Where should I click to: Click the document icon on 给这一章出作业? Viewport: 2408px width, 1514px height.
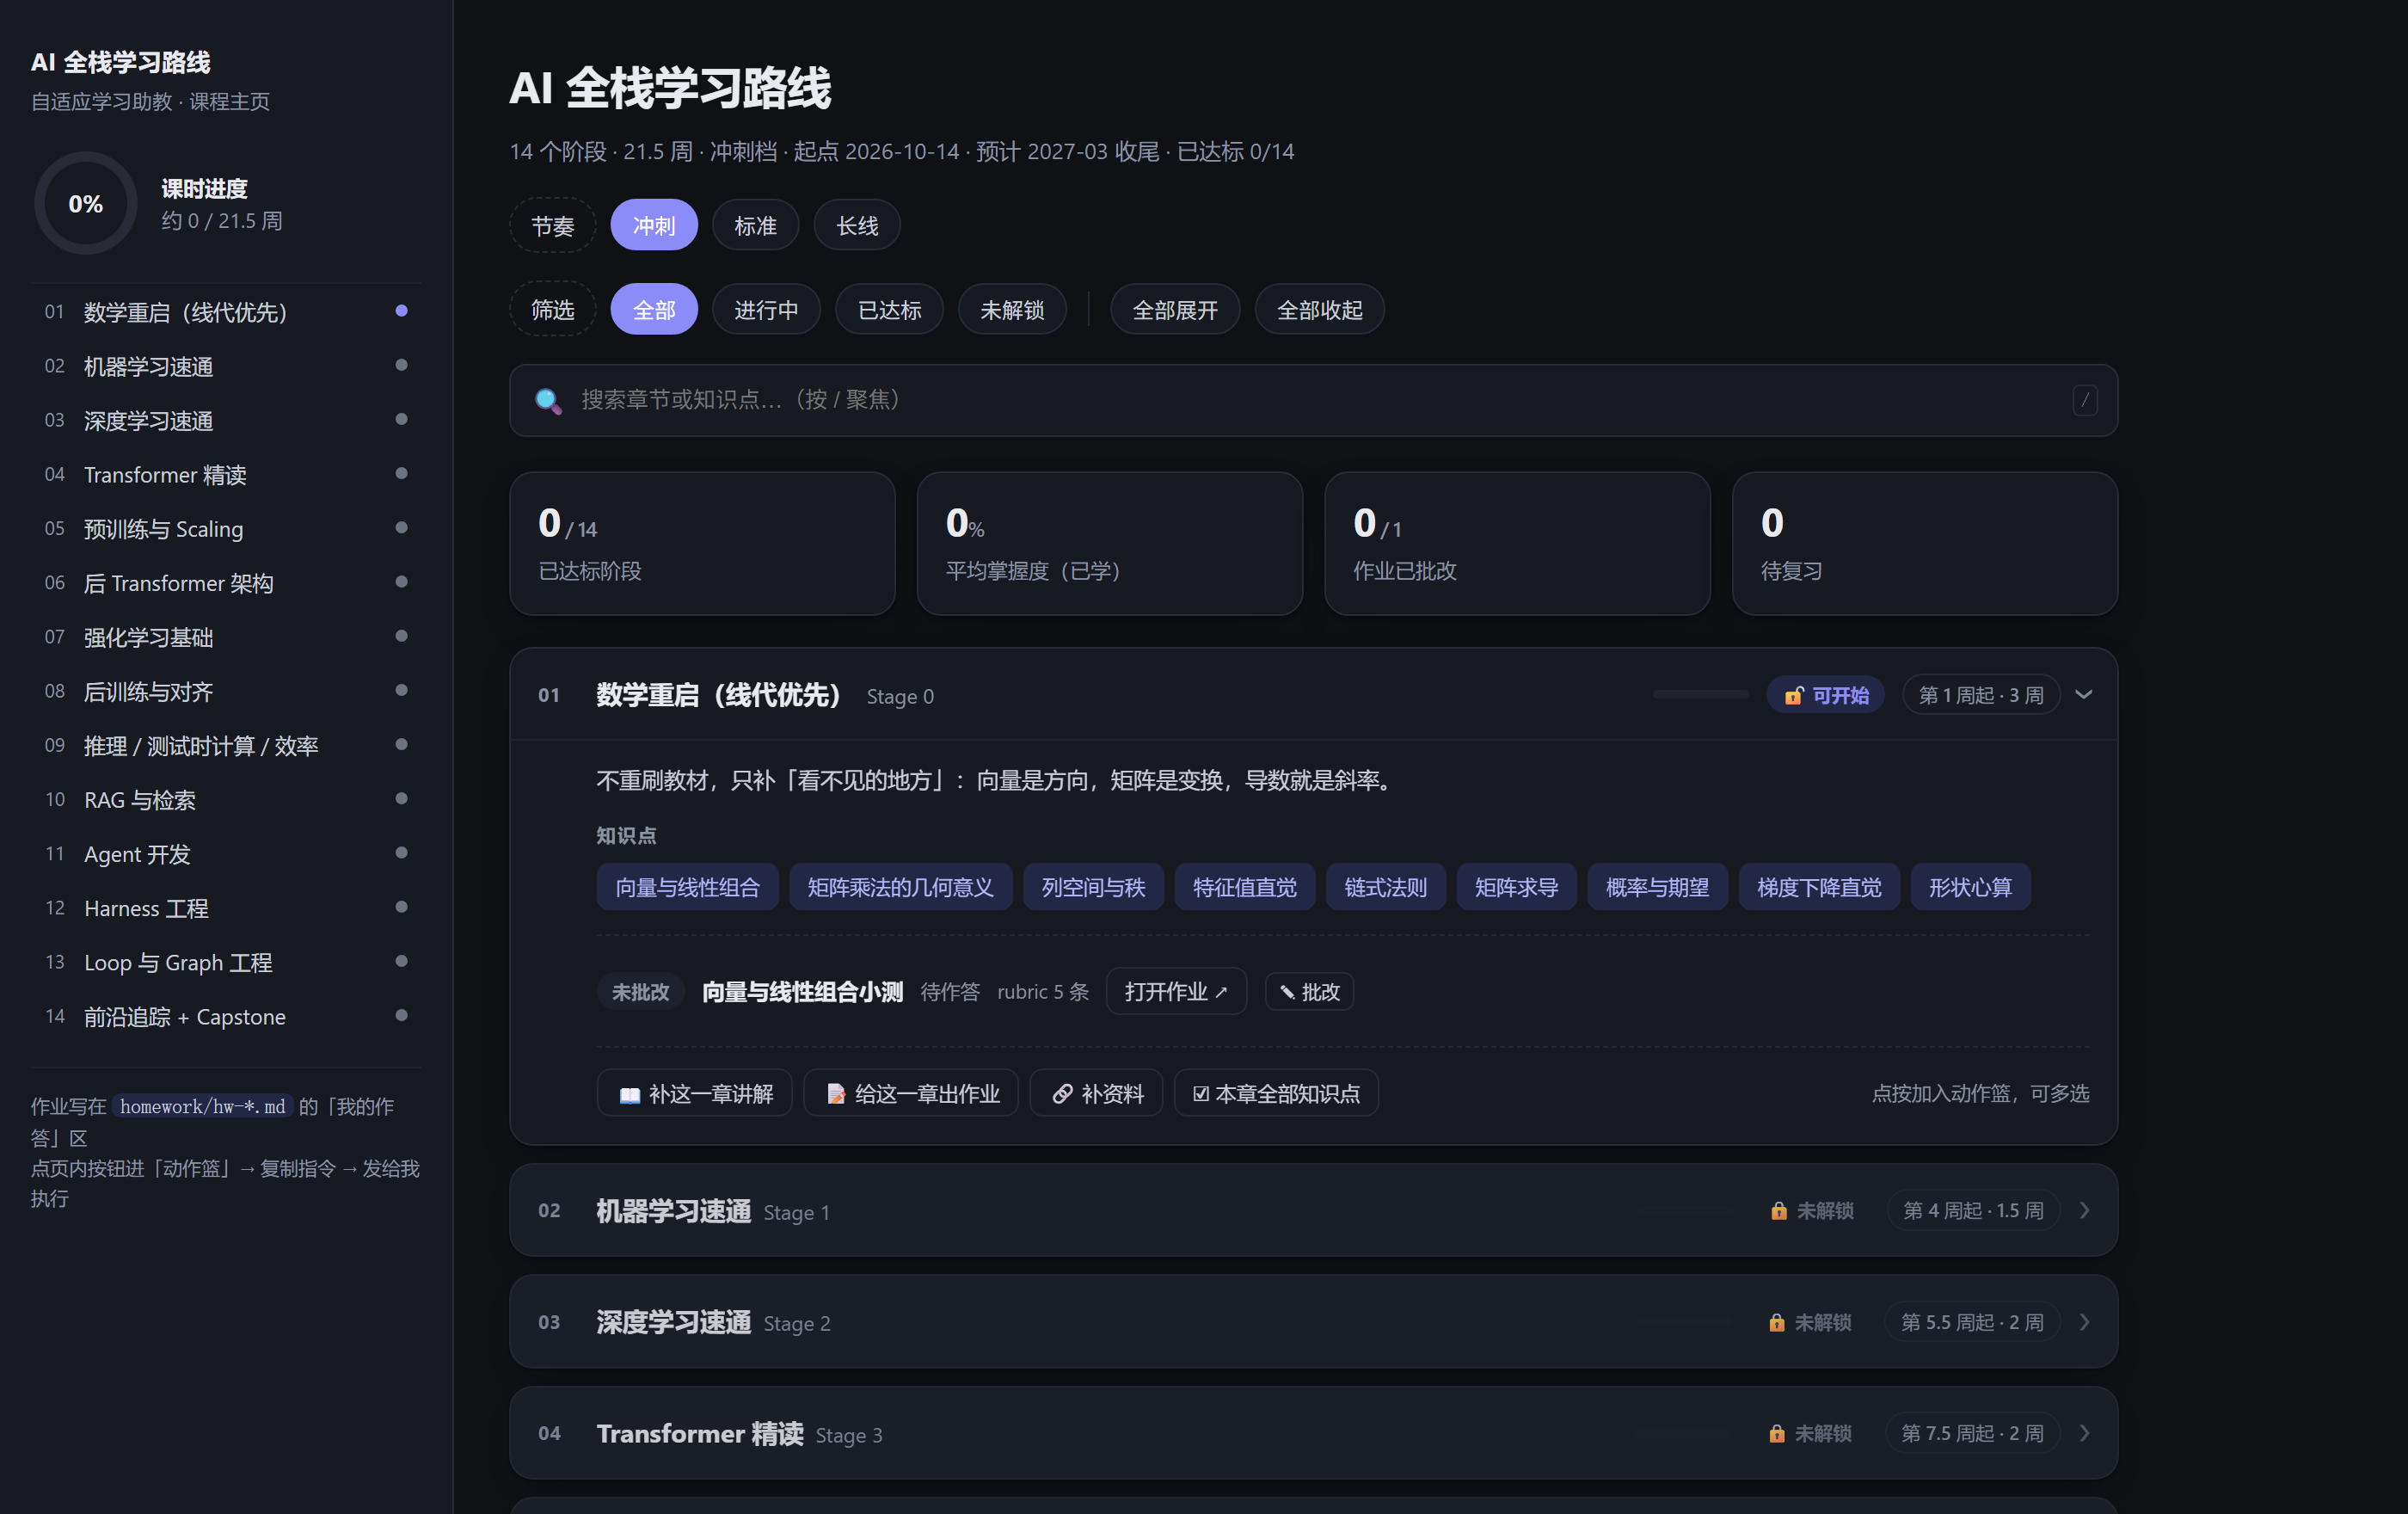point(836,1094)
